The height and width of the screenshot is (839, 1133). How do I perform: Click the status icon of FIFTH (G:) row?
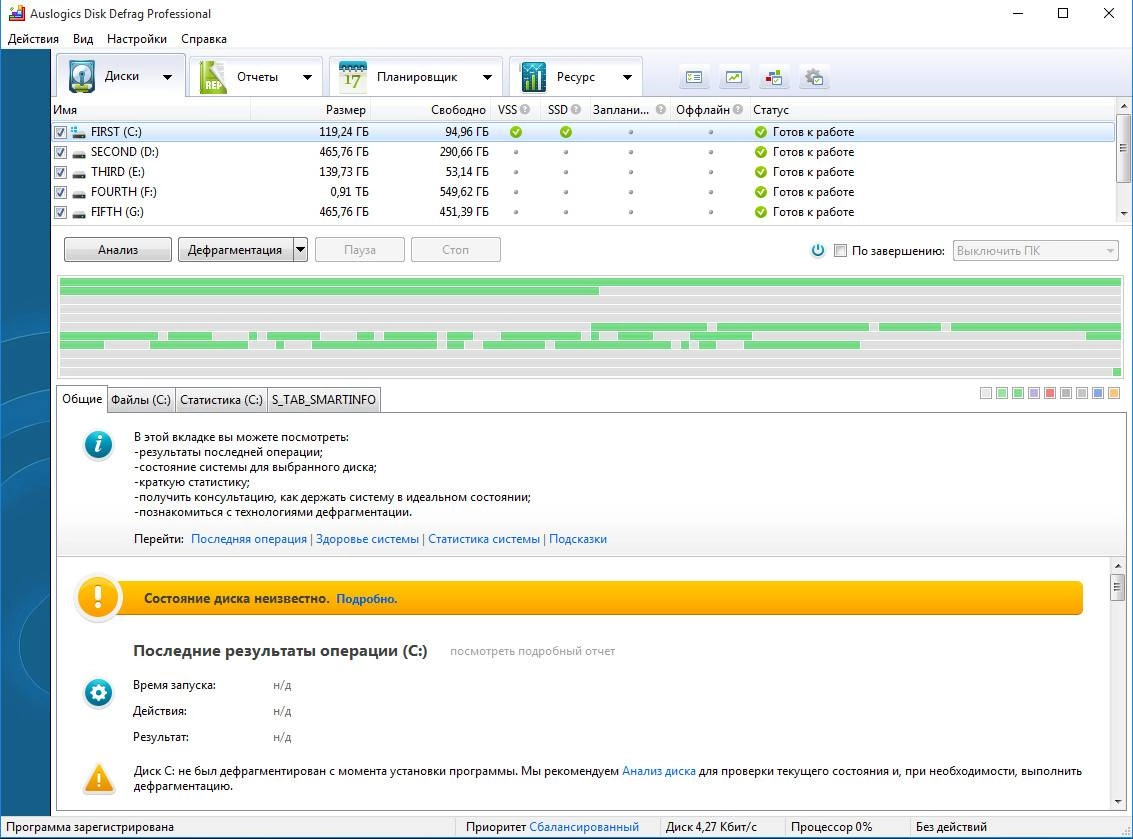tap(760, 212)
